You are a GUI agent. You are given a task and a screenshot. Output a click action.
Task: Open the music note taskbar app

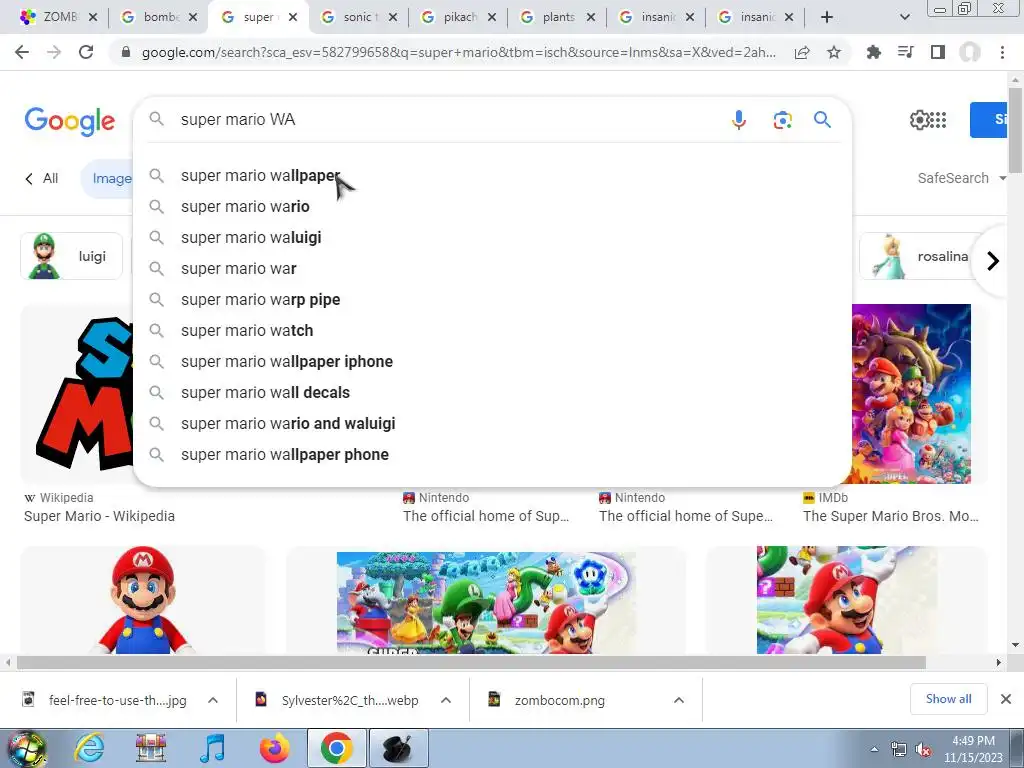point(212,748)
